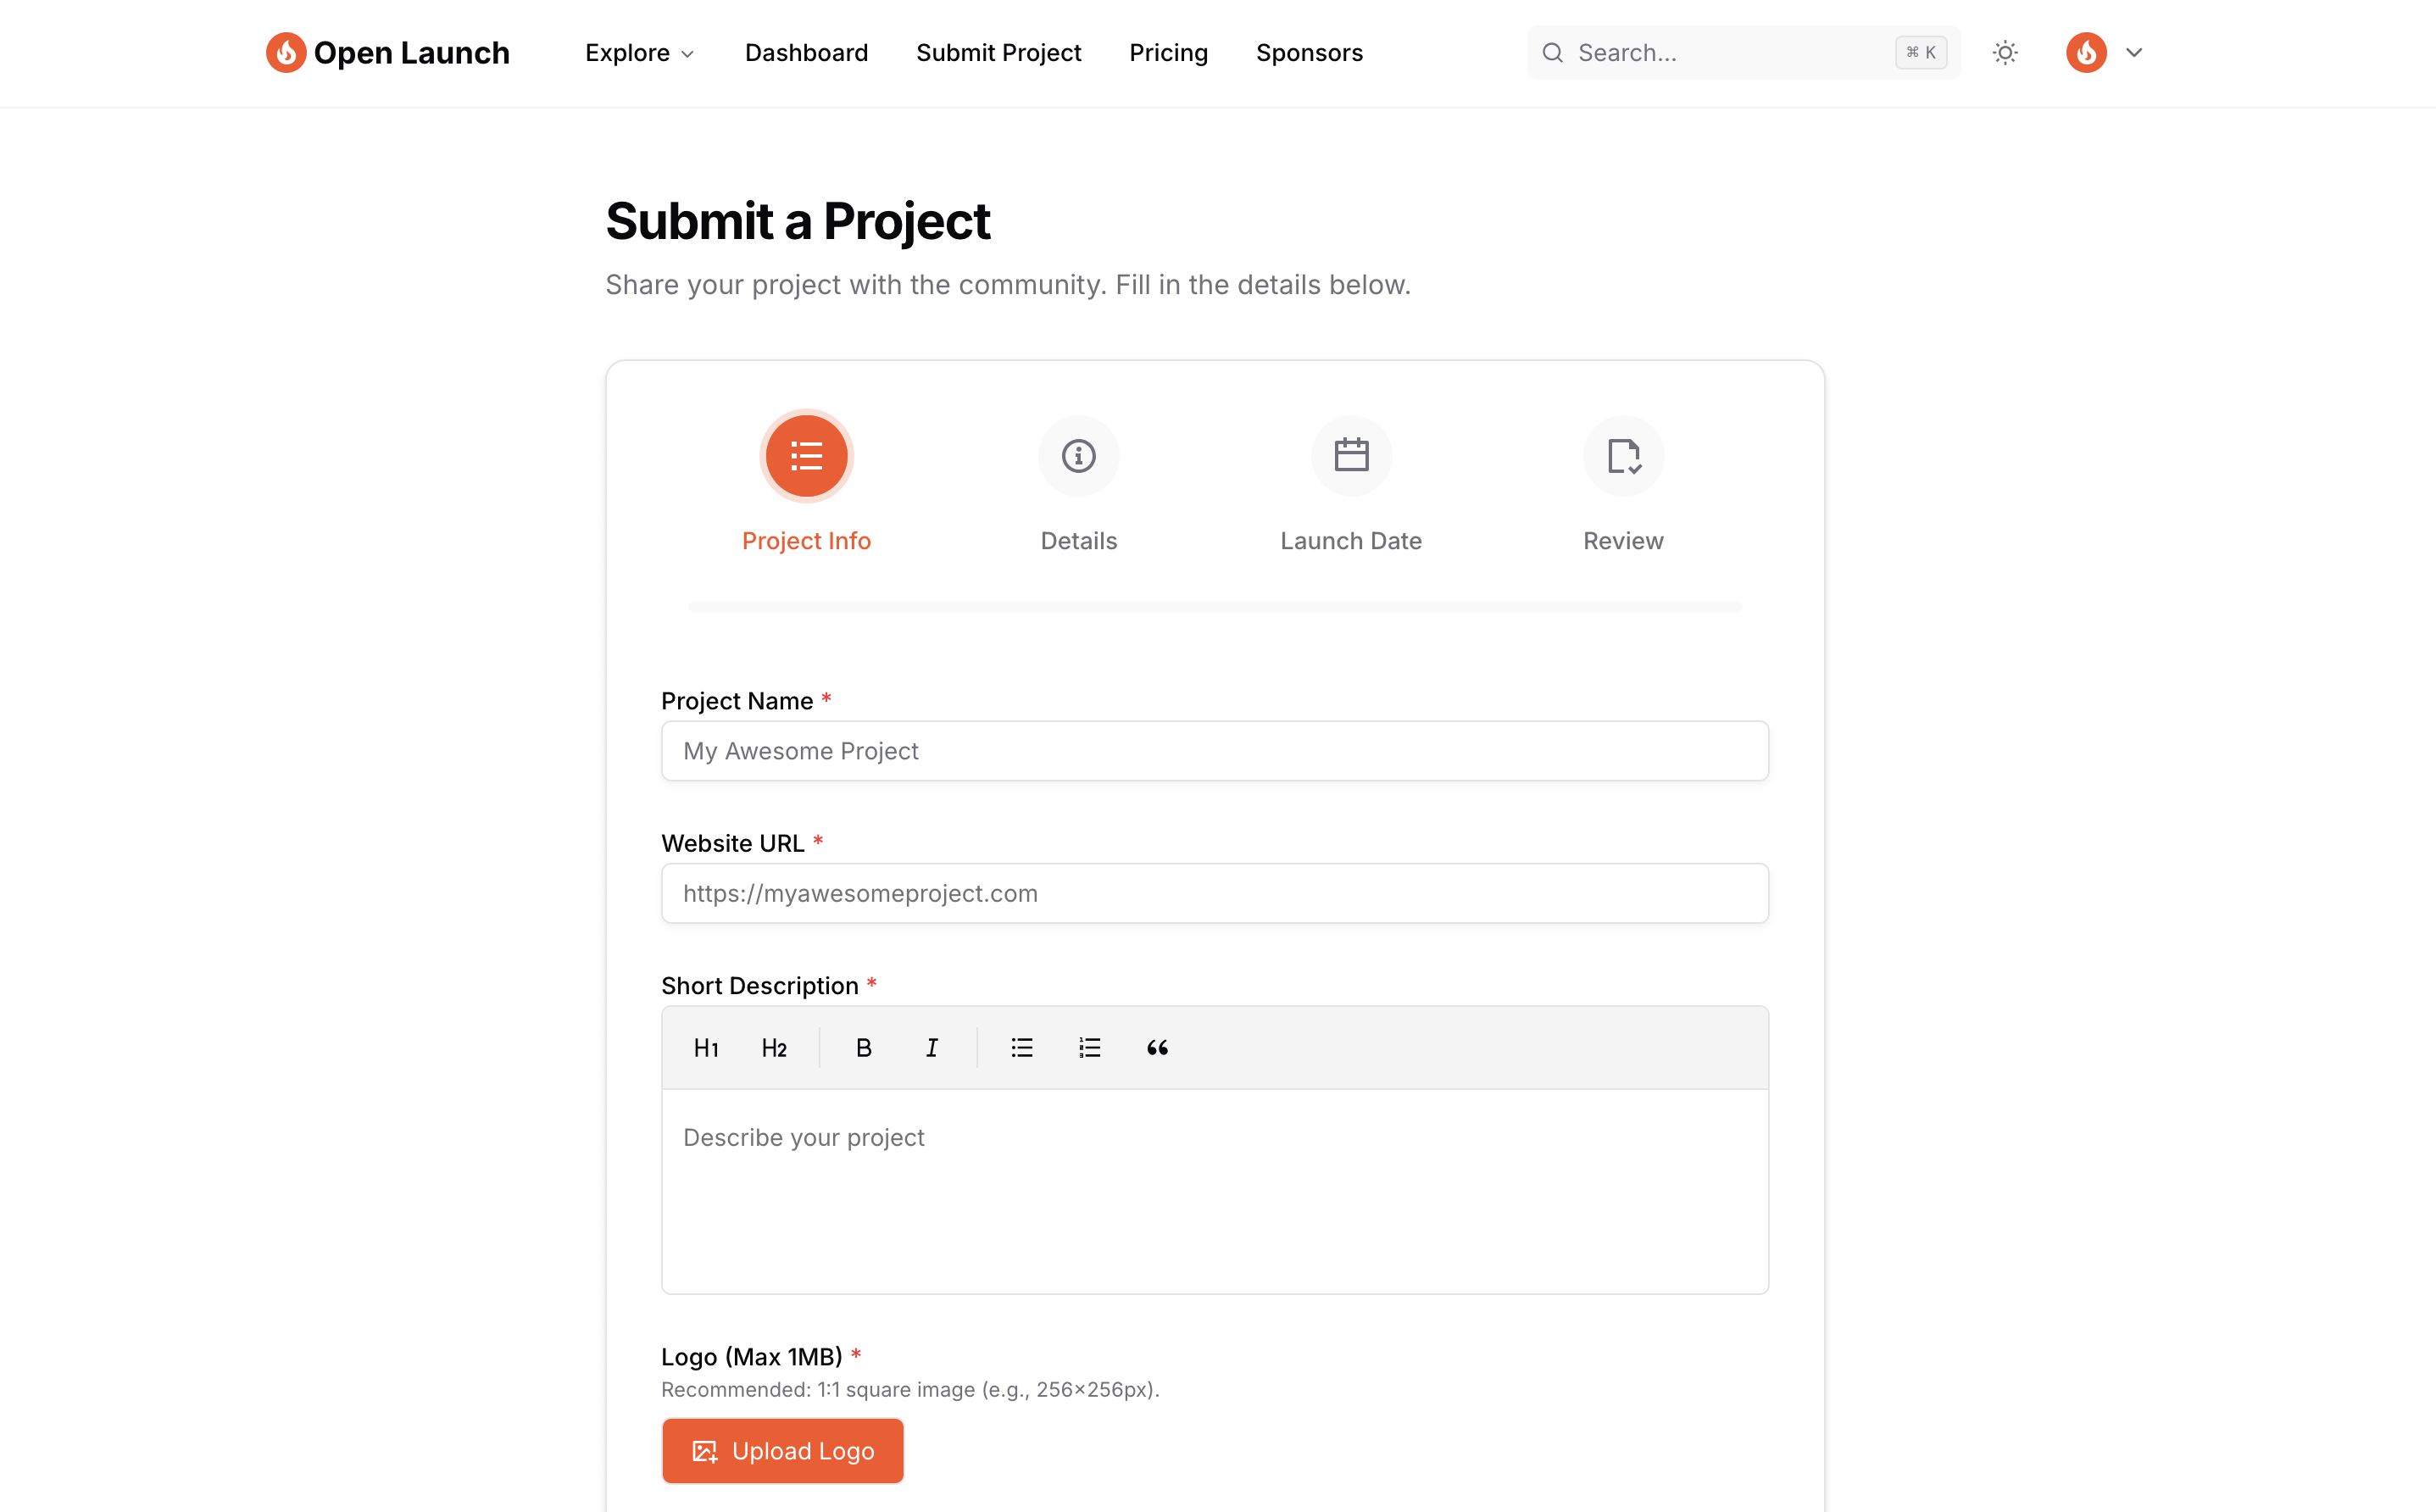2436x1512 pixels.
Task: Focus the Website URL input field
Action: click(x=1215, y=893)
